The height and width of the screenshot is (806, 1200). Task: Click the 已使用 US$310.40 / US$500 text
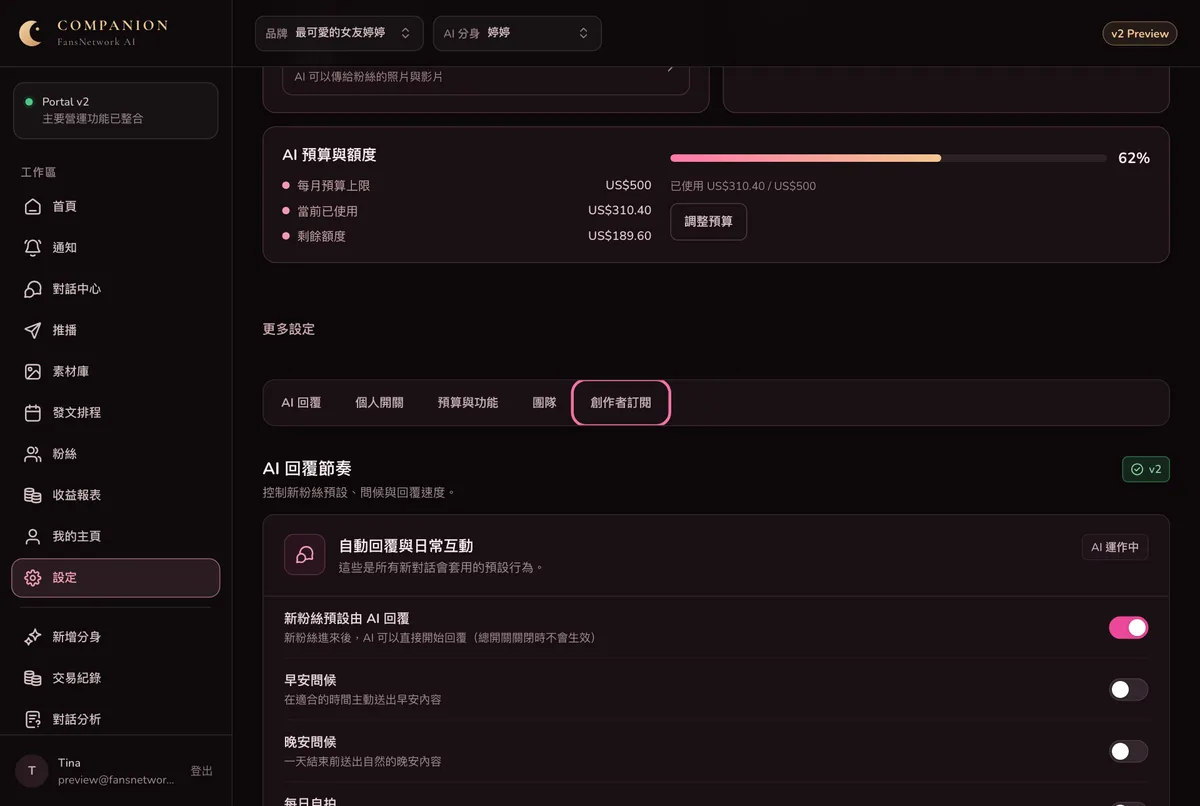click(x=743, y=186)
